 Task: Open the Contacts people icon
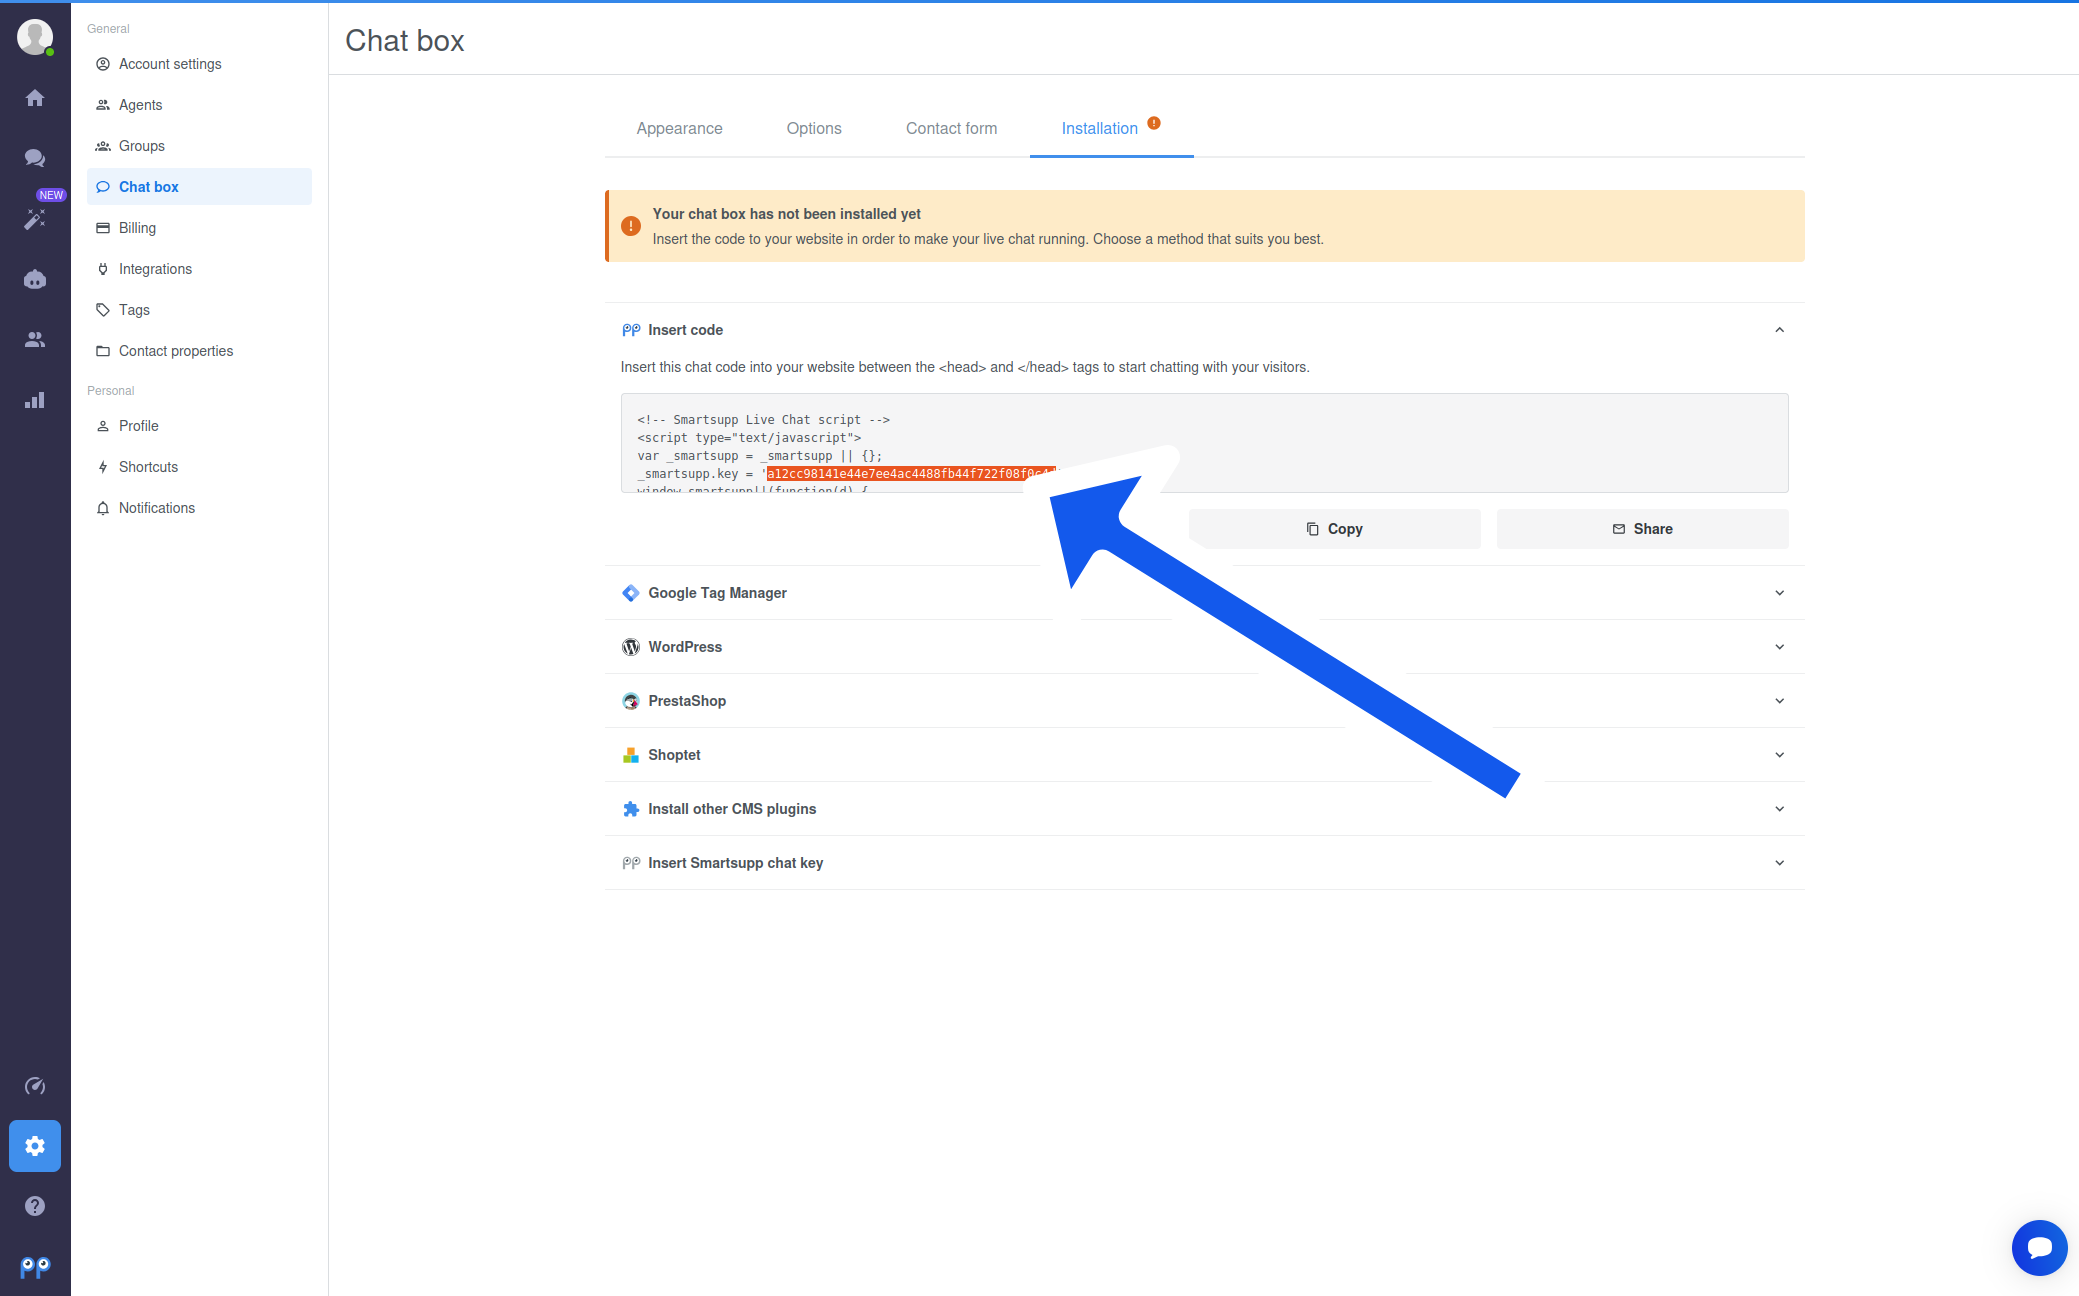35,340
